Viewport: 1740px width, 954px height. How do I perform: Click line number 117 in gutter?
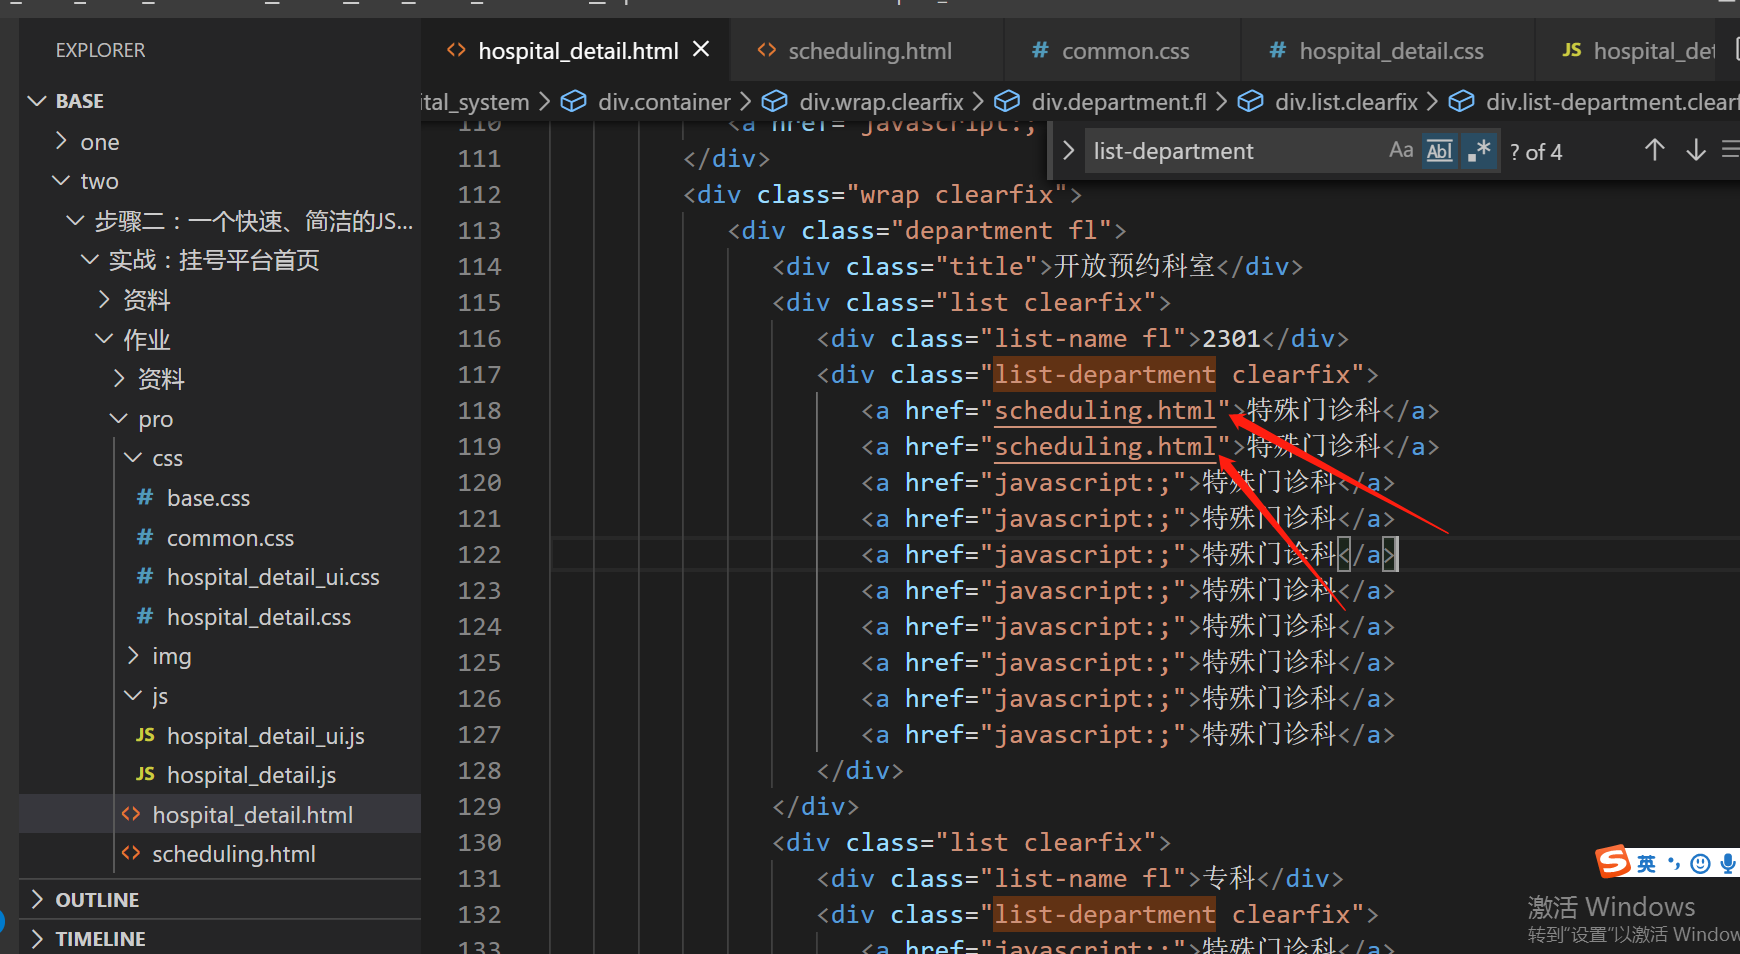click(479, 375)
